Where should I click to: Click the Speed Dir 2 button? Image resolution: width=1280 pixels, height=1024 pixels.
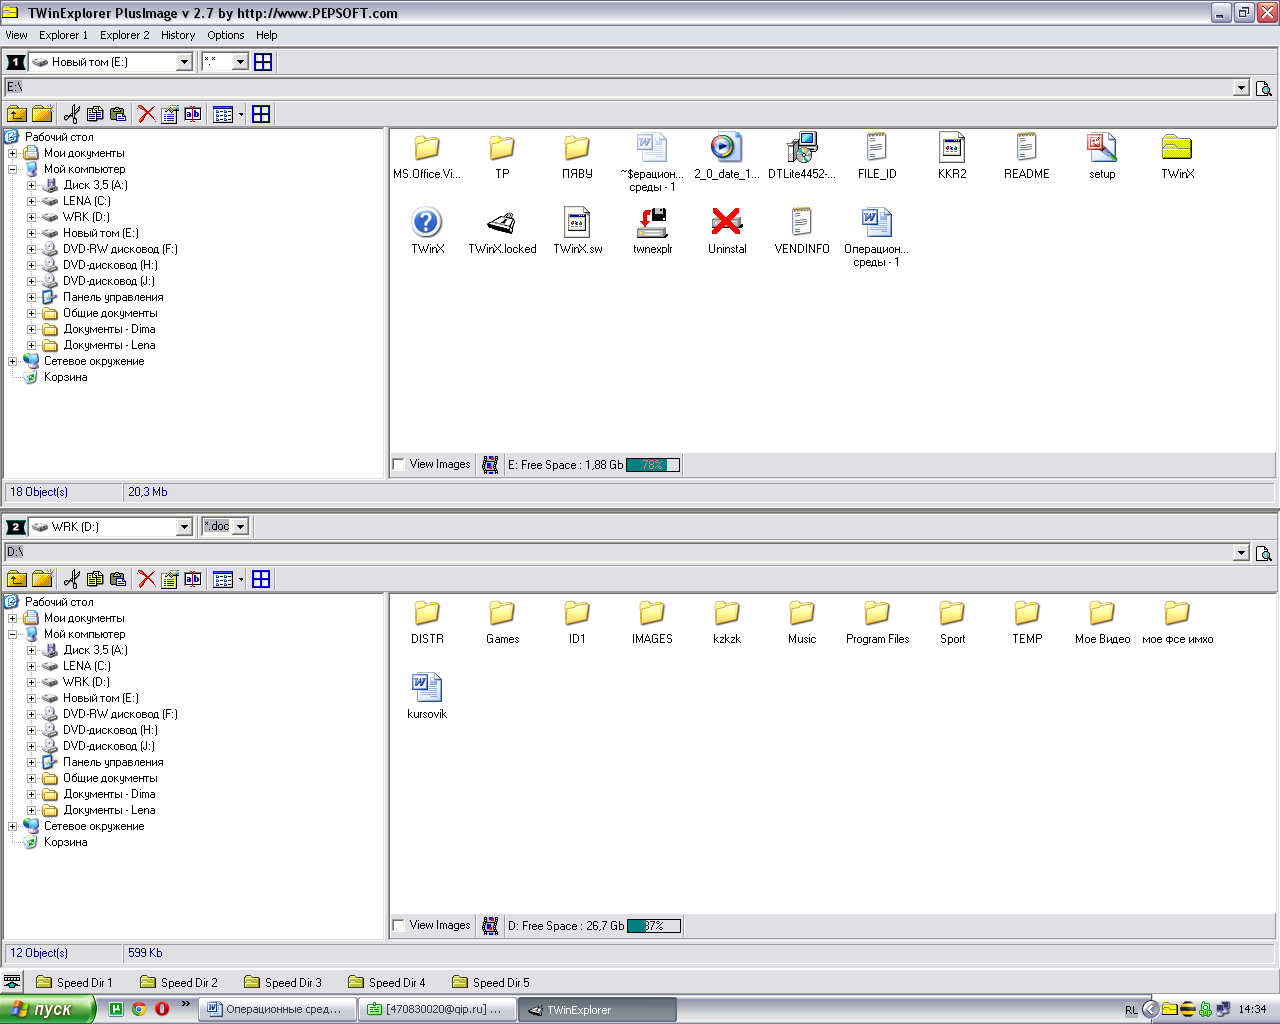[x=179, y=983]
